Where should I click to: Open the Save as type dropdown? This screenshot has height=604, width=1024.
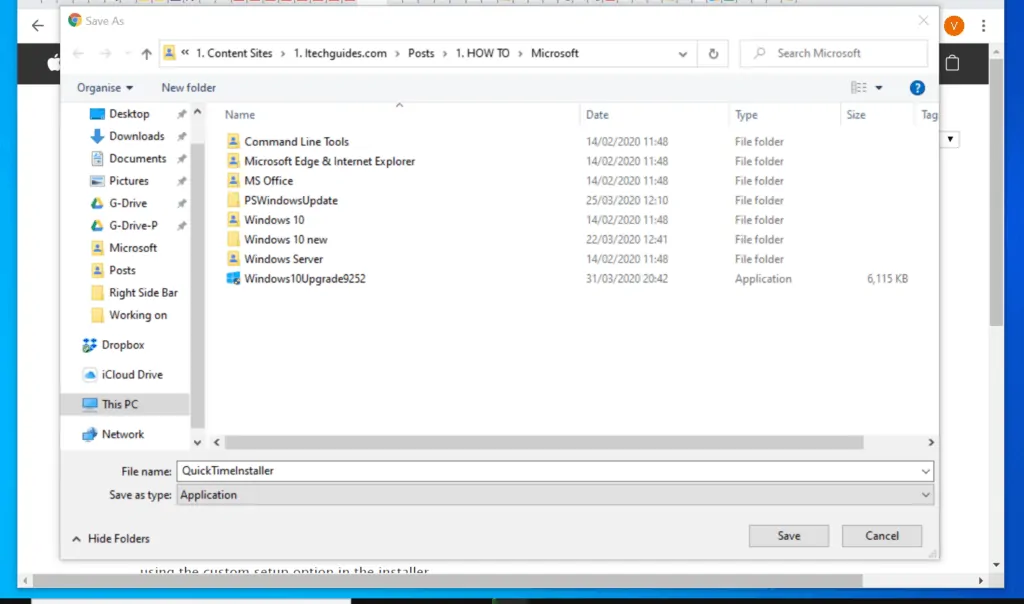tap(555, 495)
